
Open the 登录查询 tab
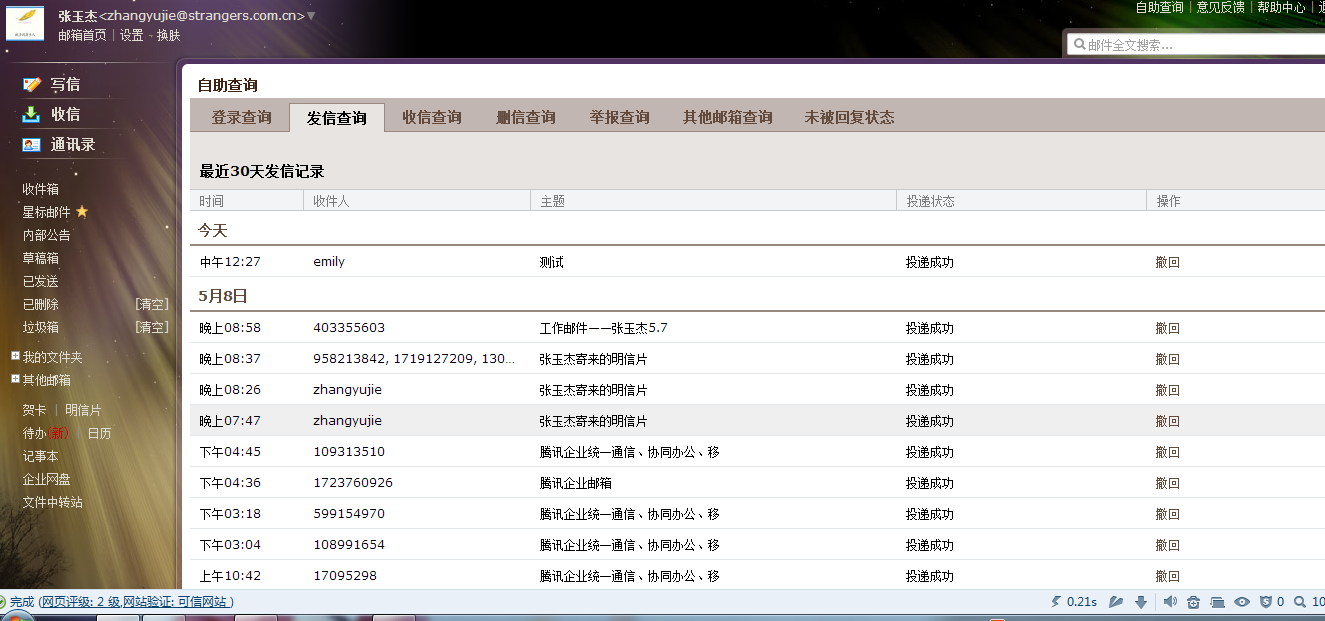pos(241,118)
